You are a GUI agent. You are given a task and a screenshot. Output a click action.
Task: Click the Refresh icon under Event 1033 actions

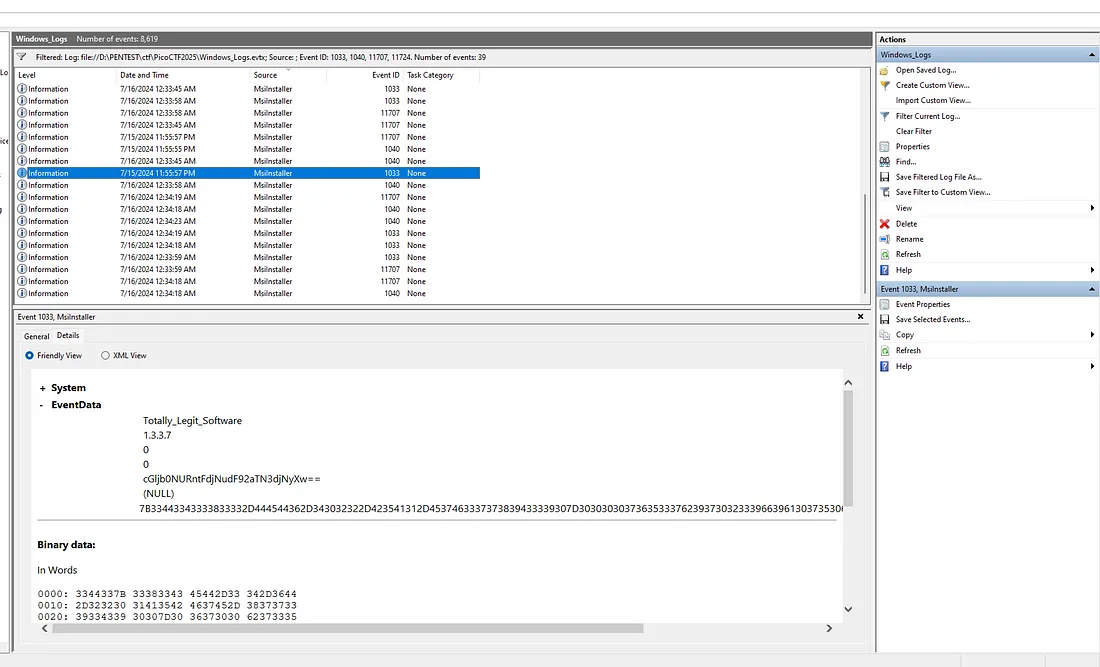[885, 350]
